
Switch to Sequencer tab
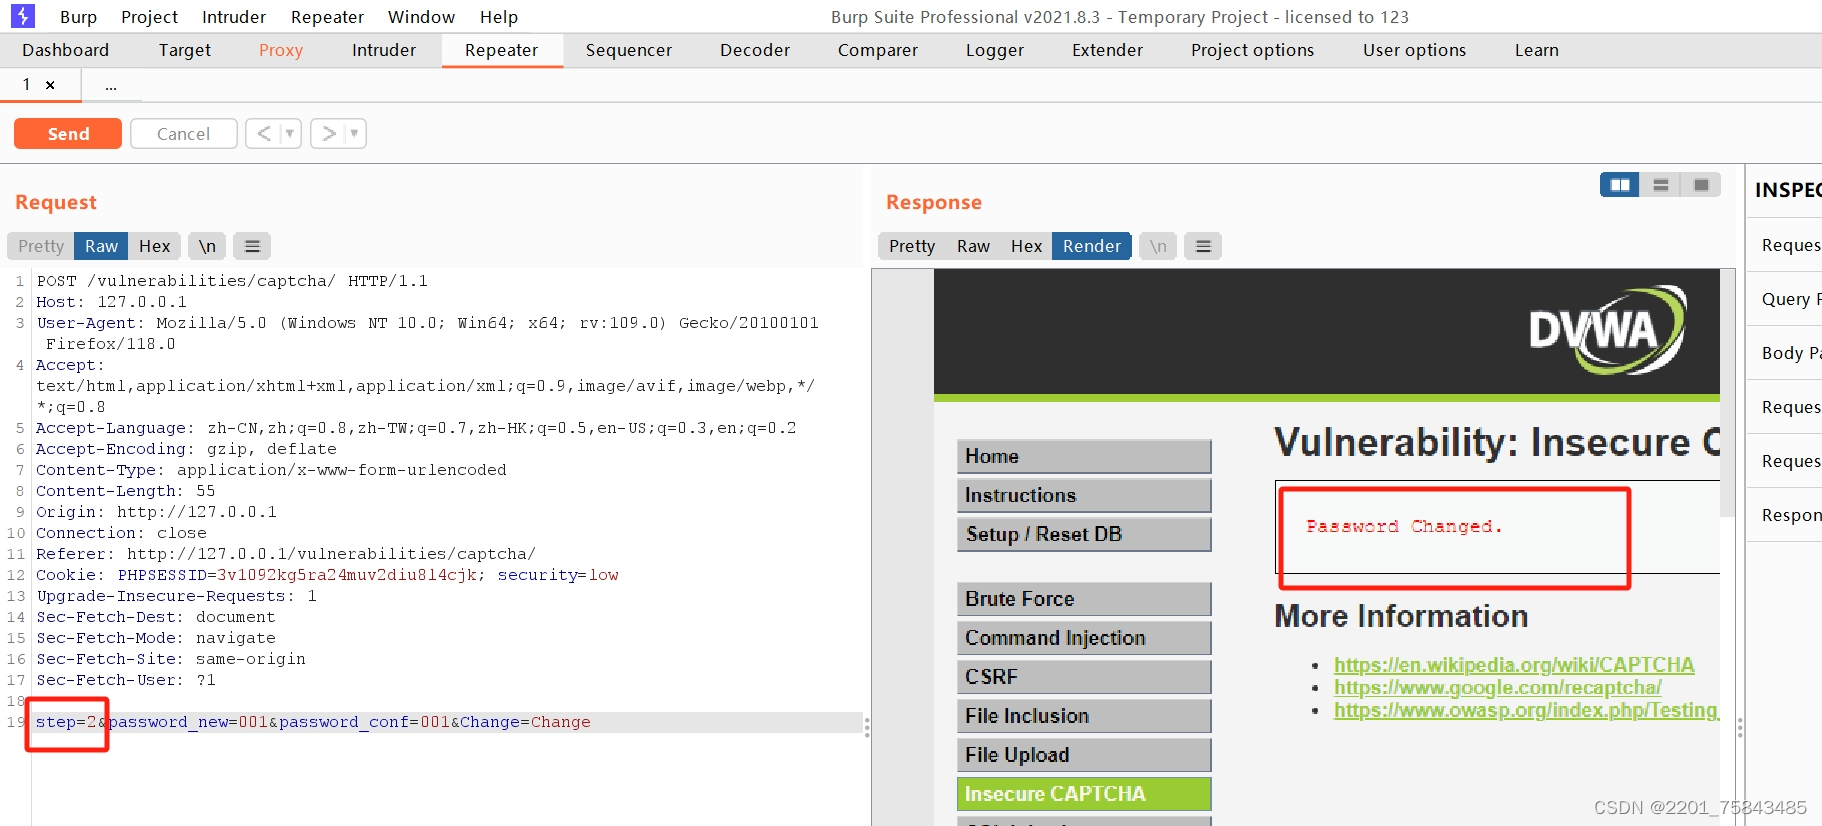(x=628, y=50)
